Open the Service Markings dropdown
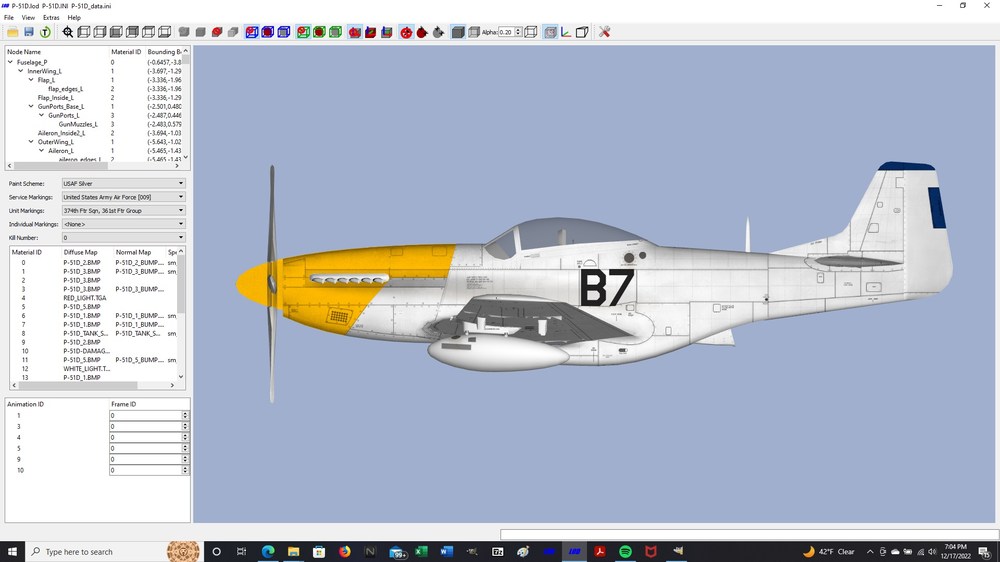The image size is (1000, 562). tap(124, 197)
